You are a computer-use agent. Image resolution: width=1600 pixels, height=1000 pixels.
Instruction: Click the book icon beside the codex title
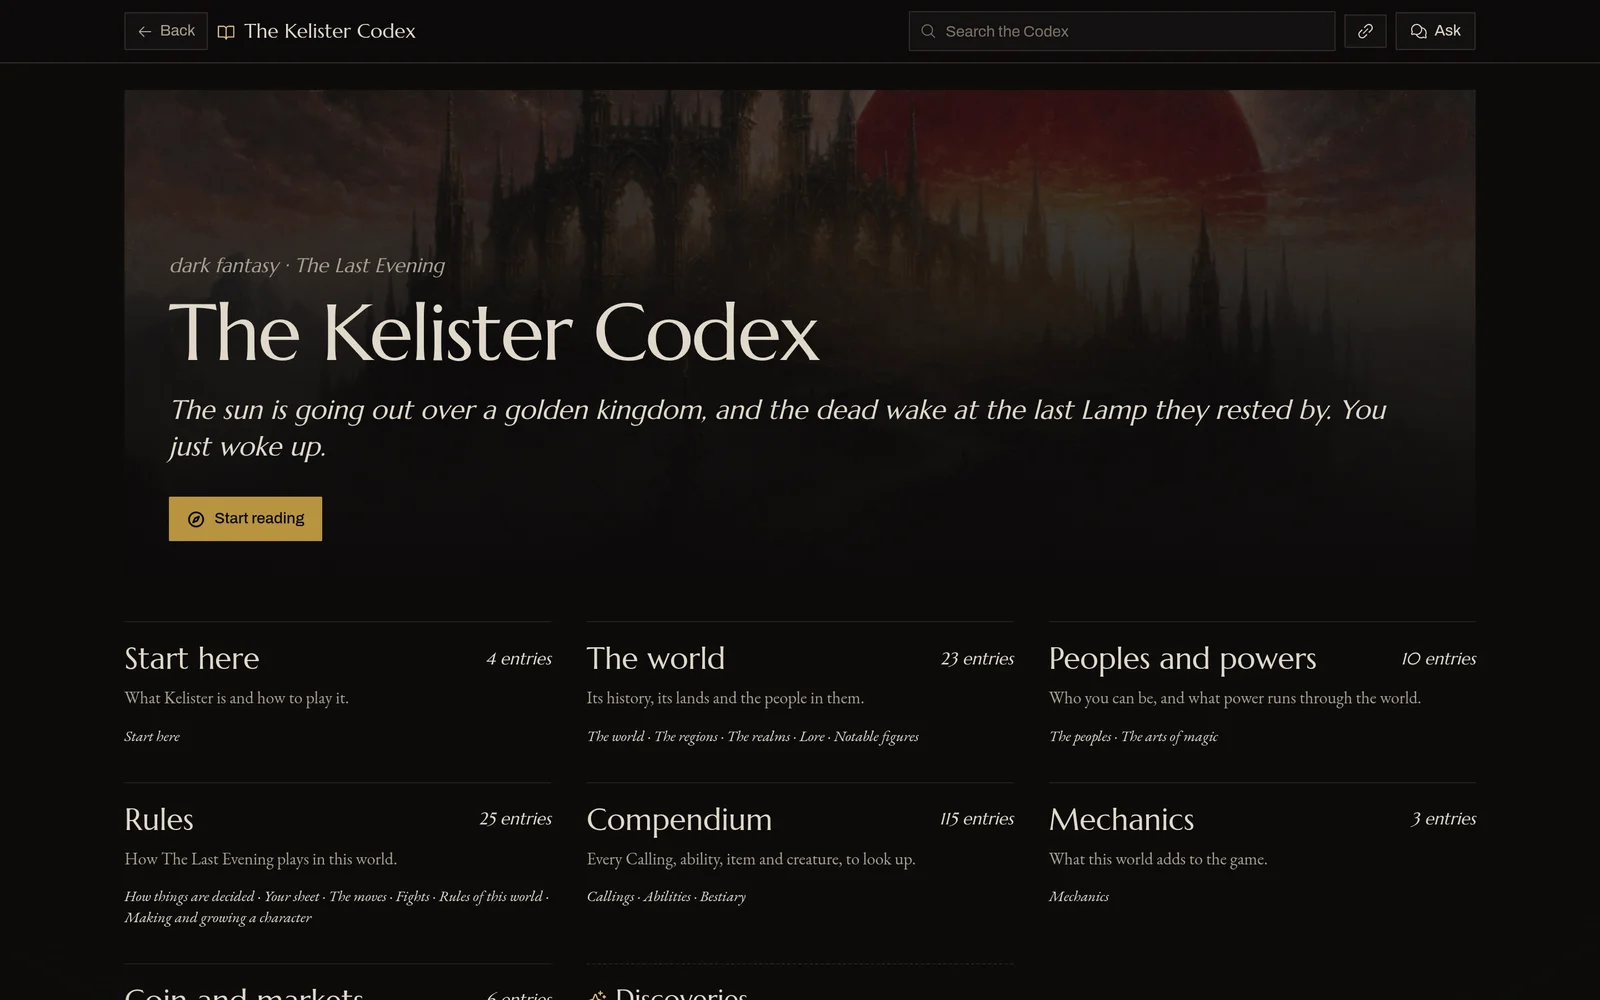pyautogui.click(x=227, y=32)
